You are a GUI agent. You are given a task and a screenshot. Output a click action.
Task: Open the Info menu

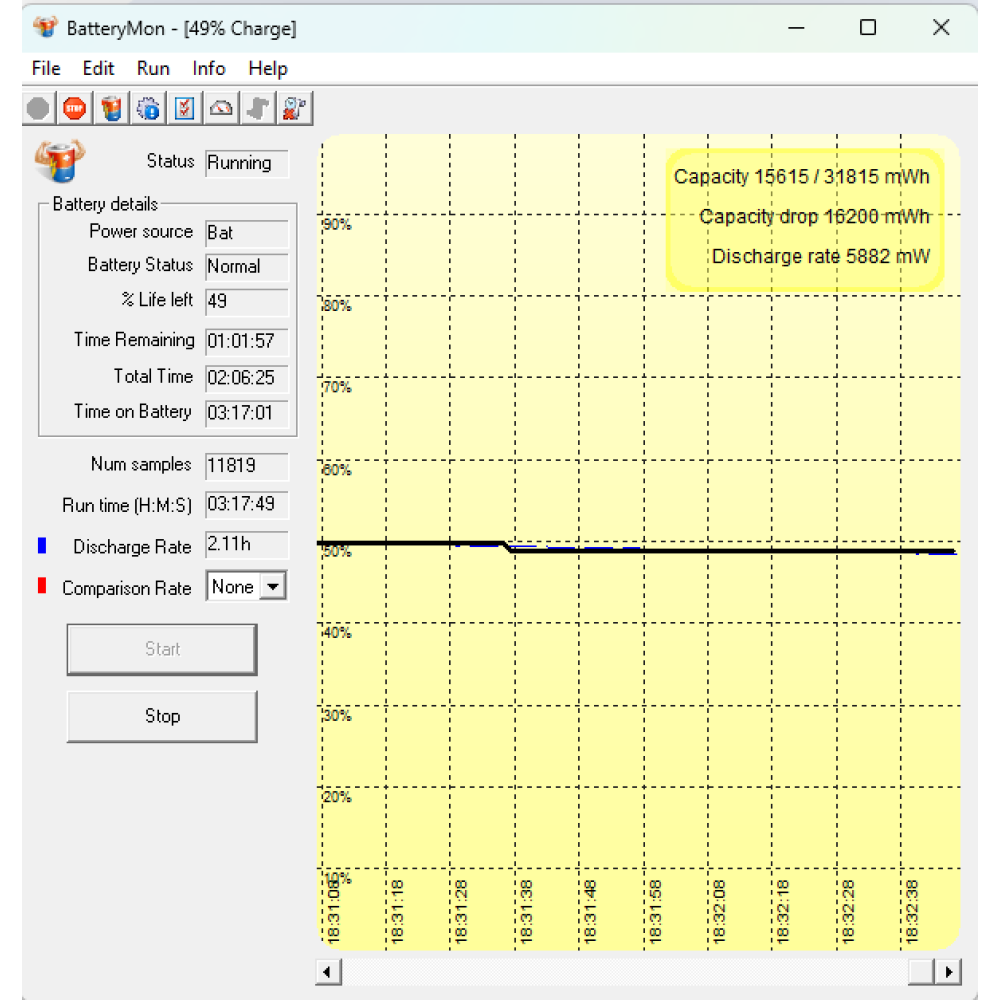[x=209, y=69]
